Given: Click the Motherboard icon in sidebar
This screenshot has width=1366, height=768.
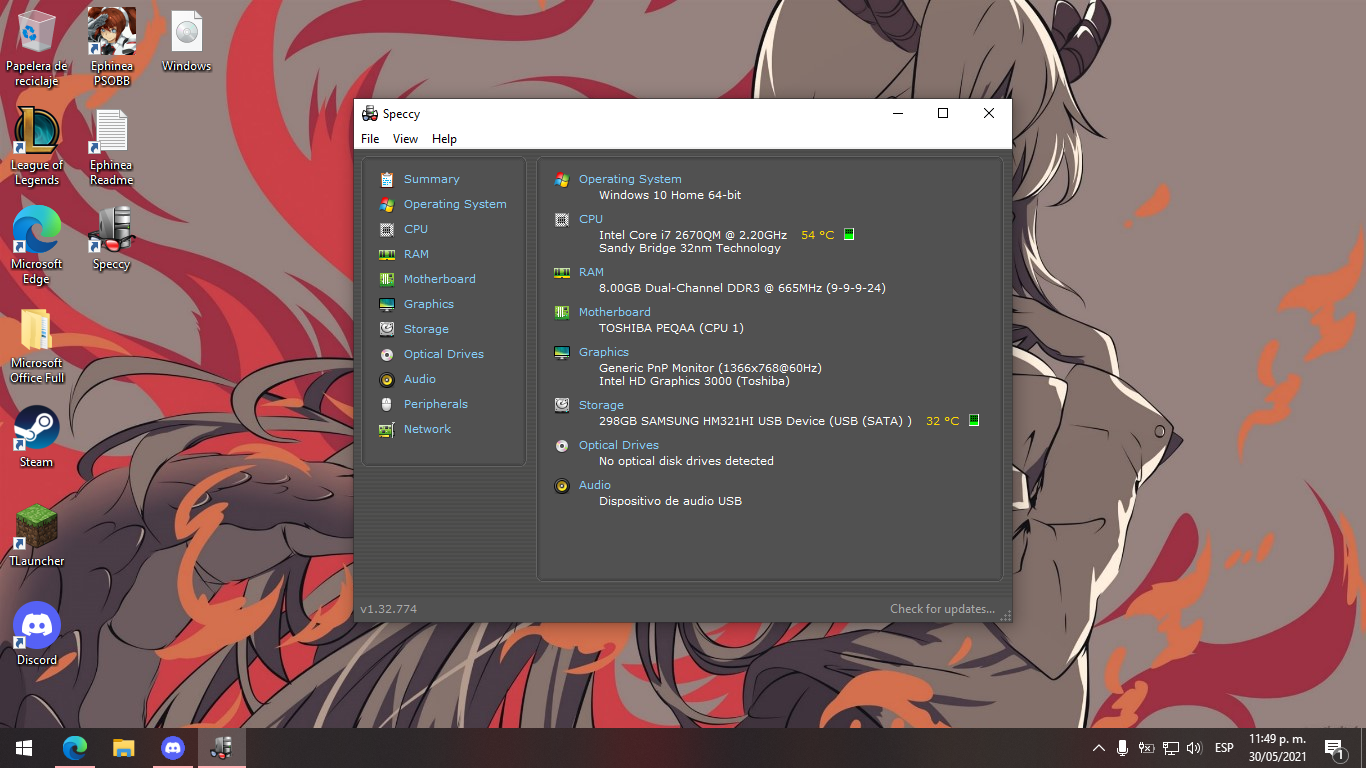Looking at the screenshot, I should coord(387,279).
